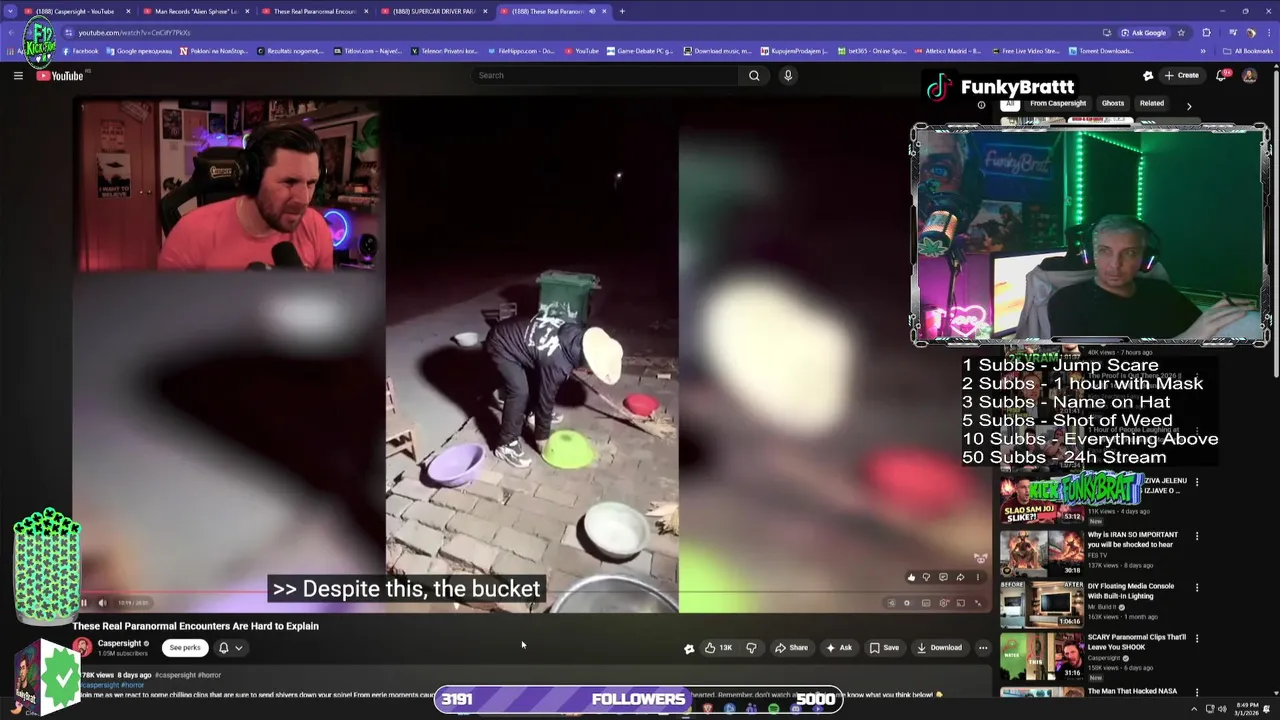This screenshot has height=720, width=1280.
Task: Click the comment icon in the player overlay
Action: pyautogui.click(x=942, y=577)
